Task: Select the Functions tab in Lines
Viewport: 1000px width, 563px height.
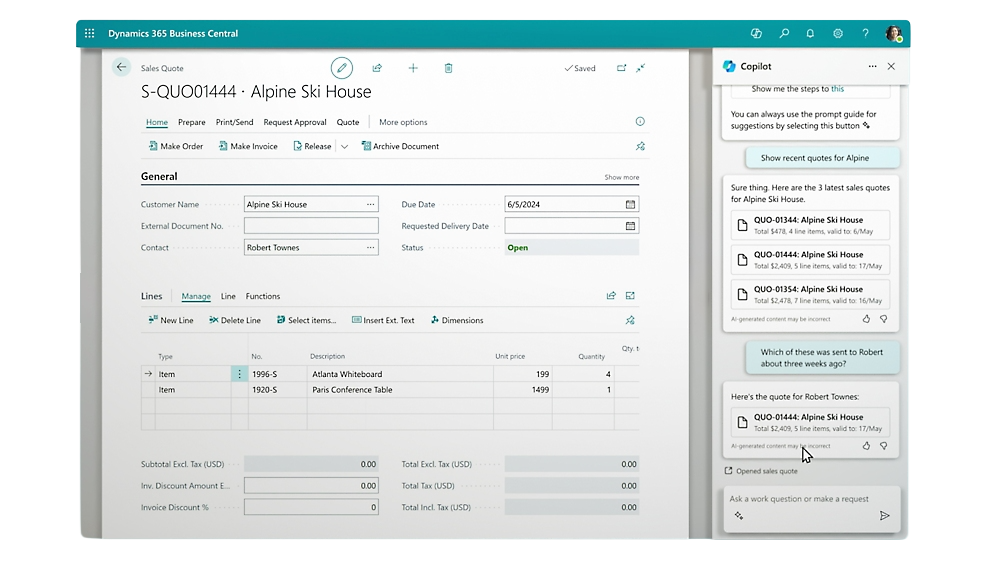Action: click(263, 296)
